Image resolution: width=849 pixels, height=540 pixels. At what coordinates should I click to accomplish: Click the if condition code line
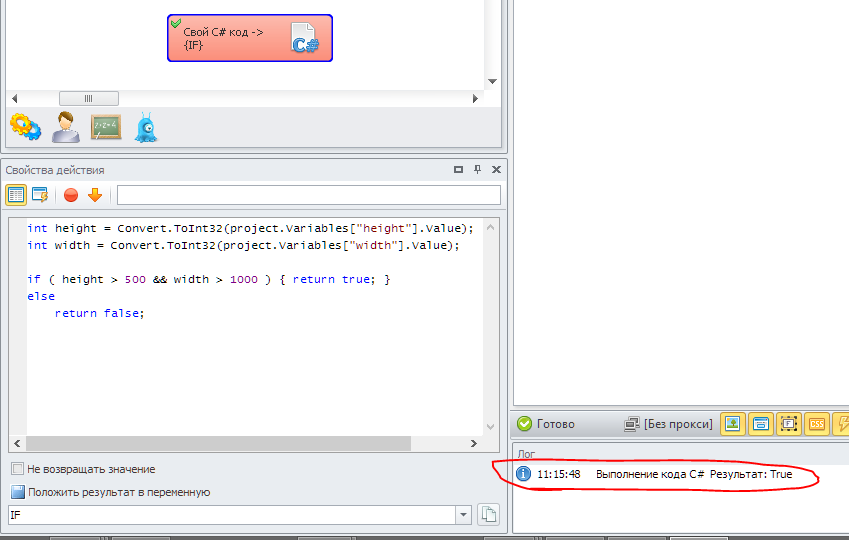coord(208,279)
